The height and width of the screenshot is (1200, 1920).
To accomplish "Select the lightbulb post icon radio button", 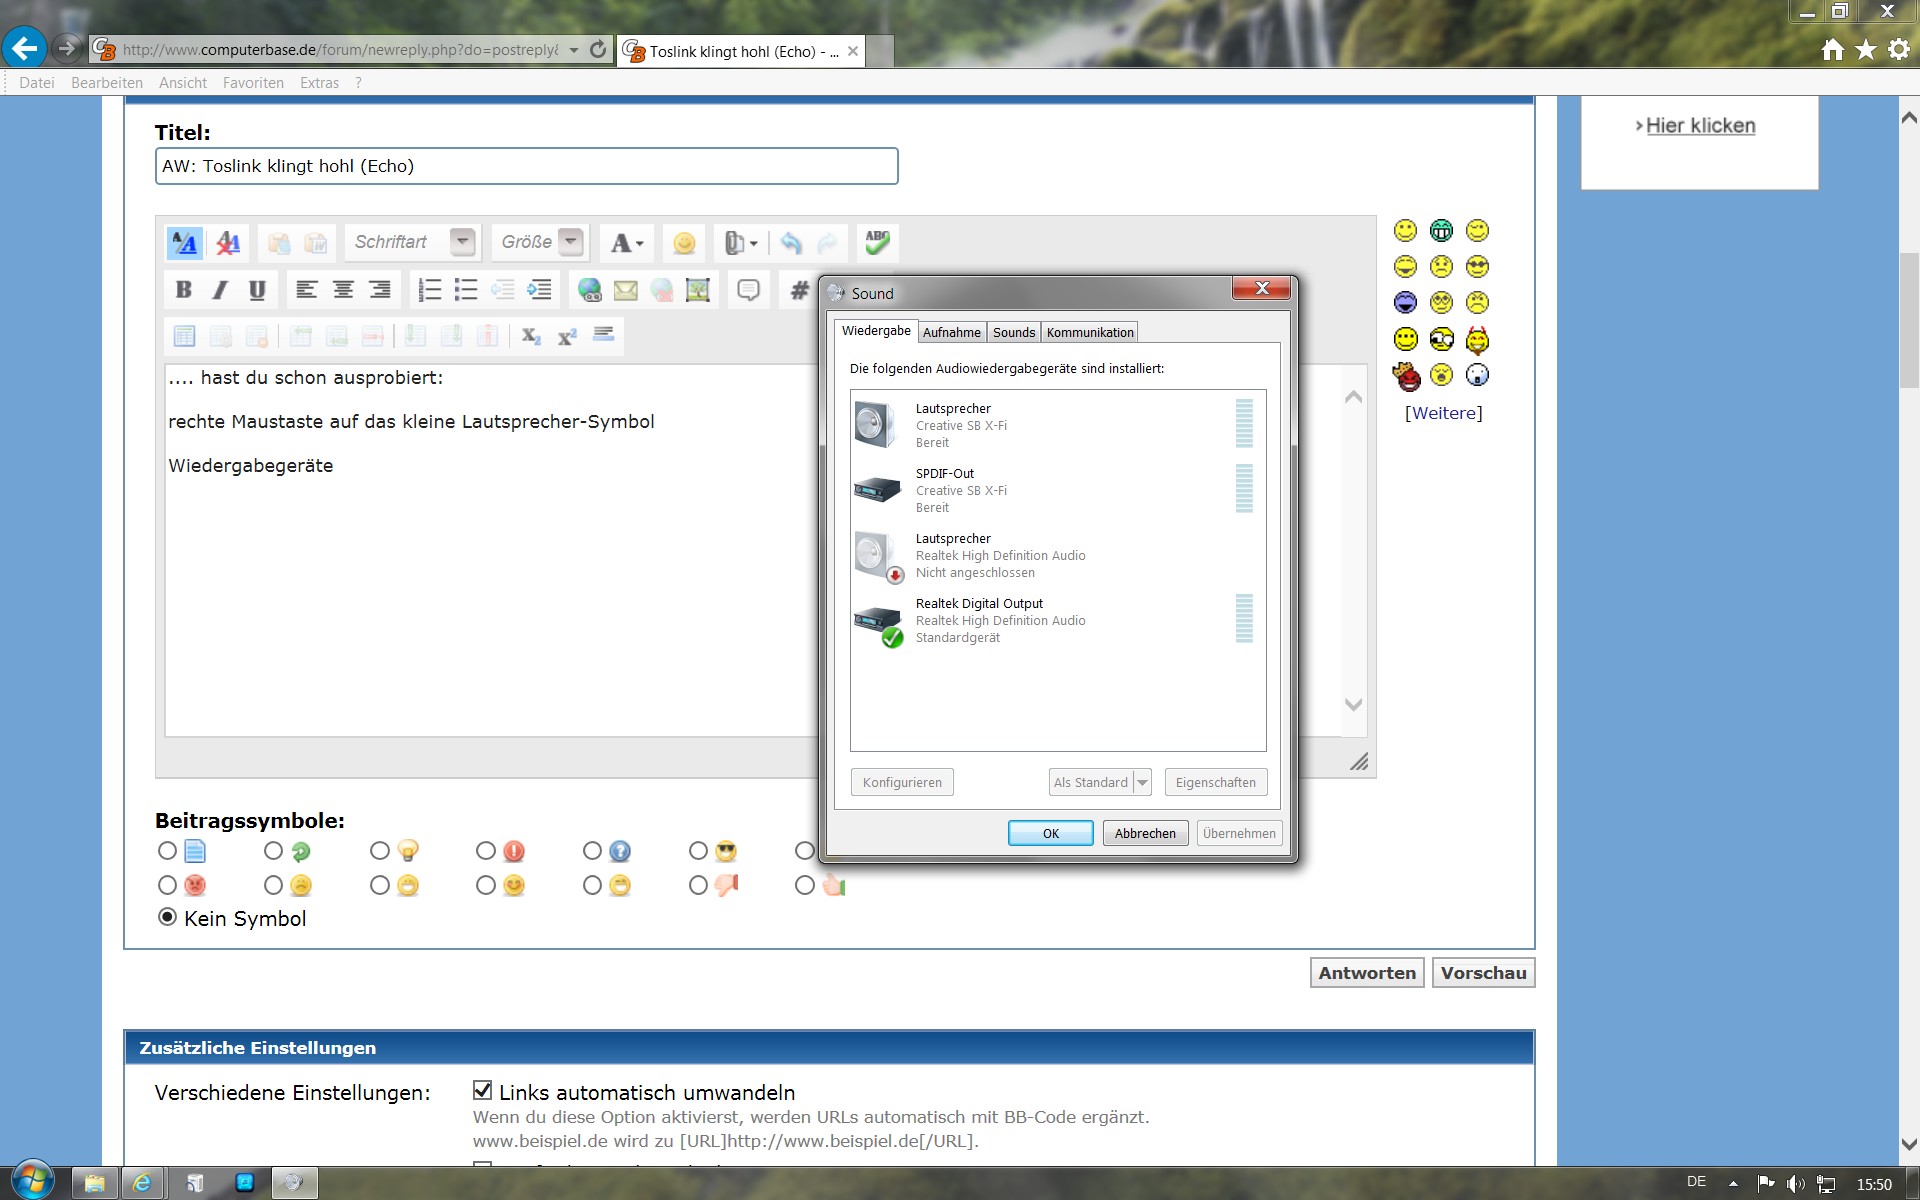I will pyautogui.click(x=380, y=851).
